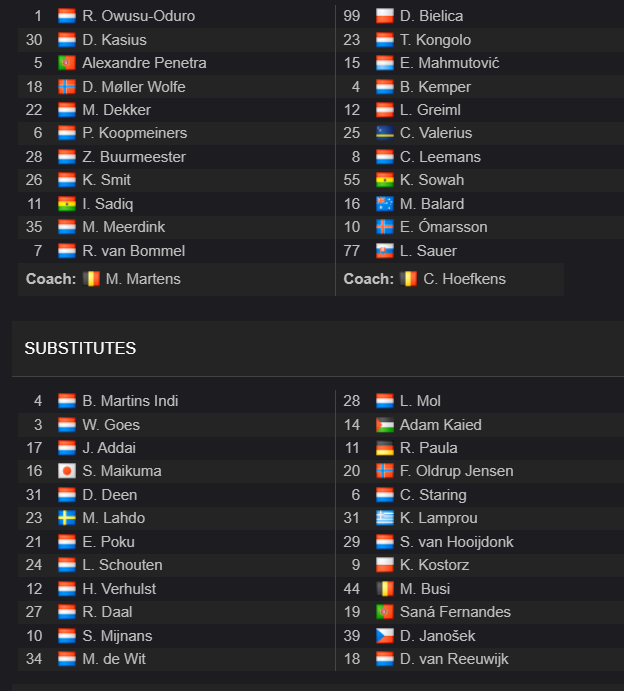Click the Curaçao flag beside C. Valerius
The width and height of the screenshot is (624, 691).
(x=385, y=133)
